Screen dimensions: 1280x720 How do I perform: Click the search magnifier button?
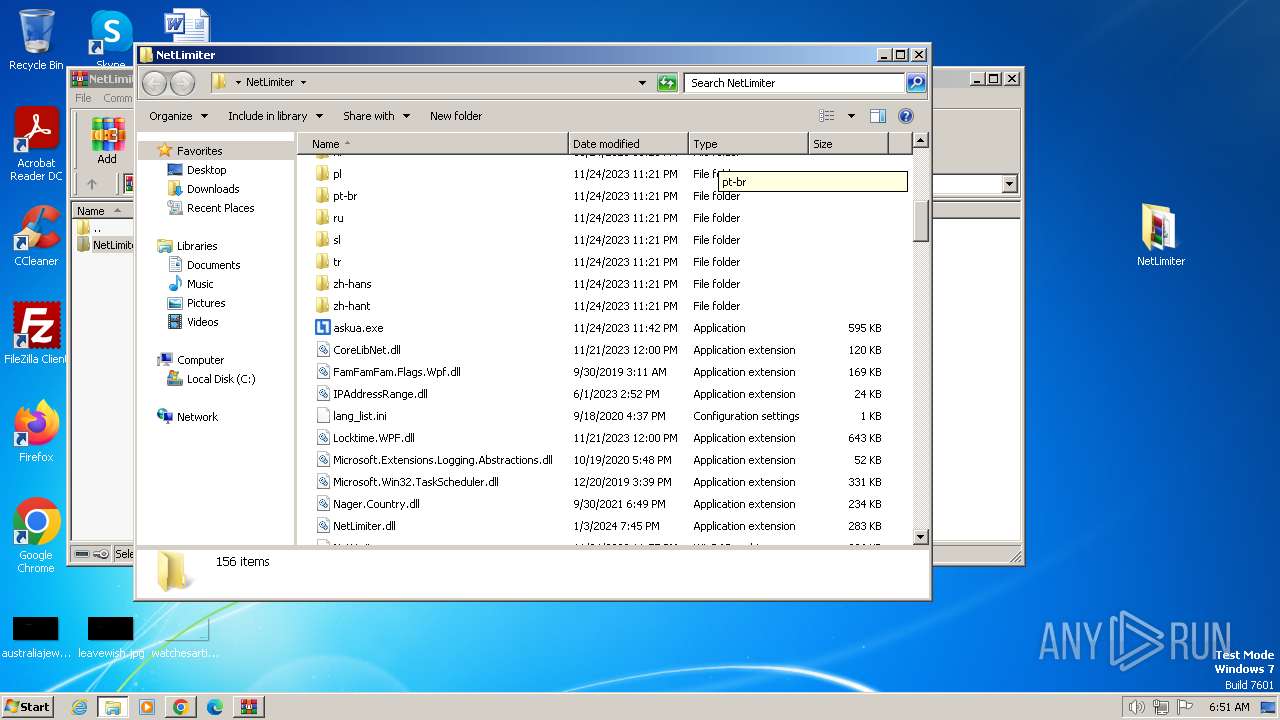[915, 83]
